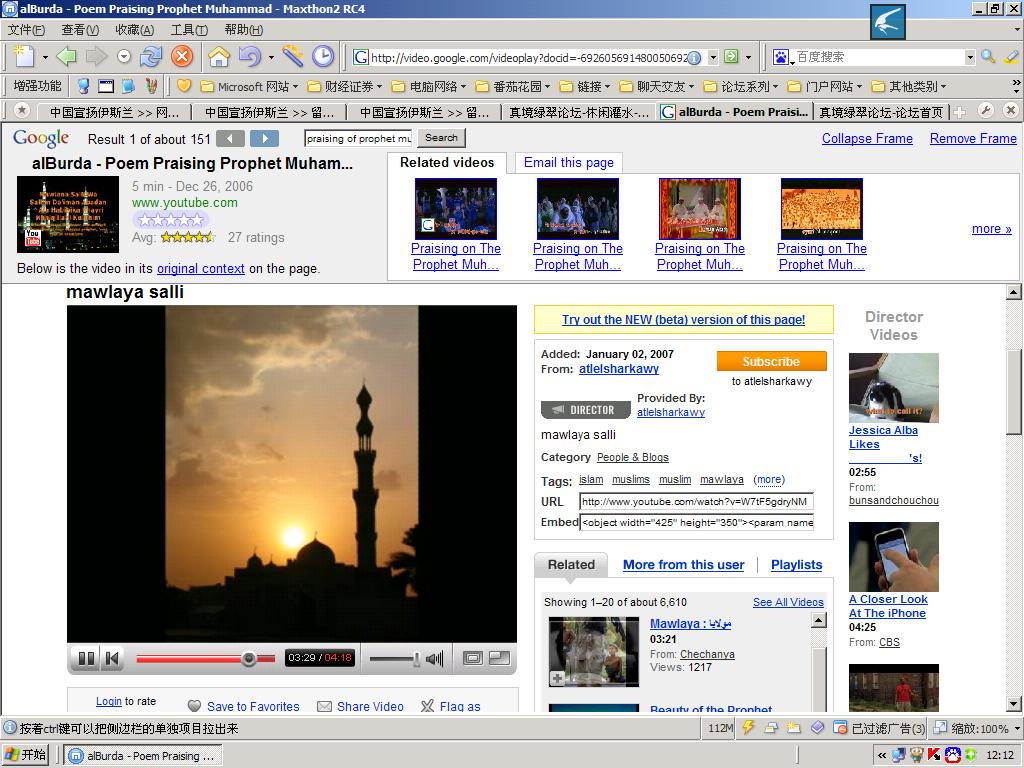
Task: Click the new tab plus icon
Action: [x=959, y=112]
